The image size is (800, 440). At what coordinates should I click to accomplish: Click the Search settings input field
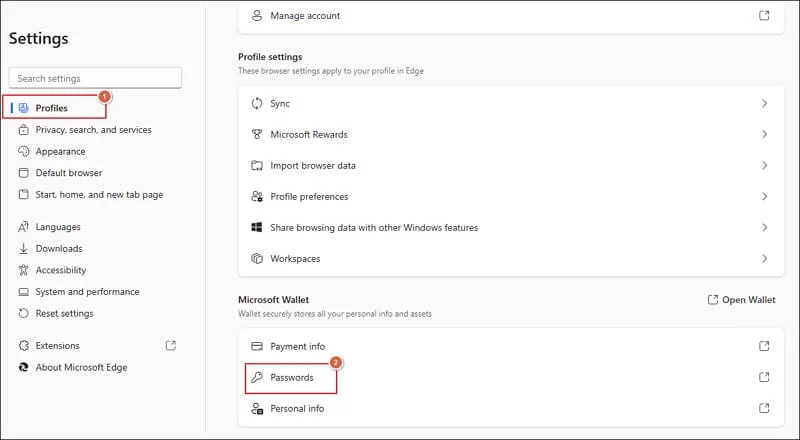click(95, 78)
